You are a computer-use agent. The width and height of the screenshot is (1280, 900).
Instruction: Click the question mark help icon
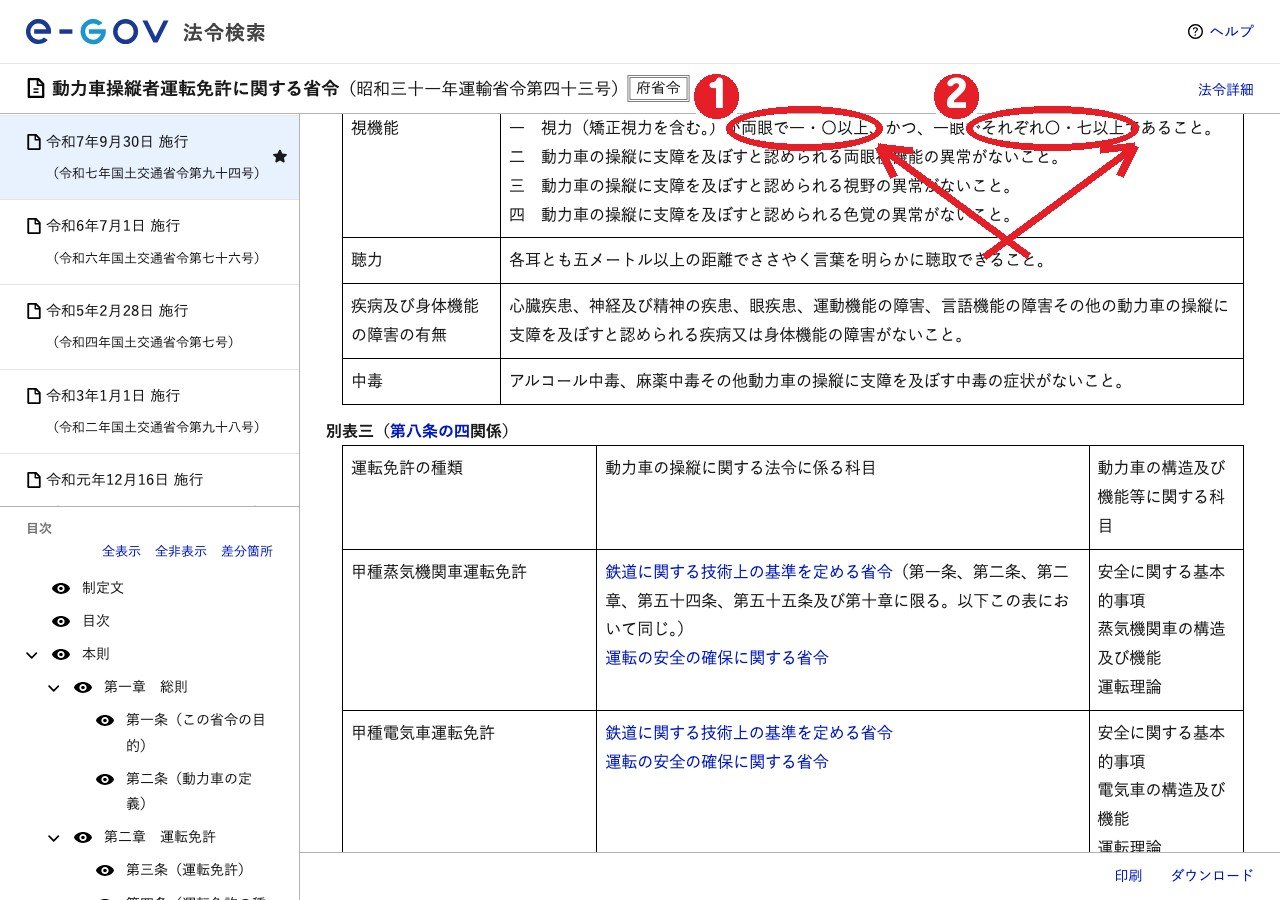click(1194, 32)
